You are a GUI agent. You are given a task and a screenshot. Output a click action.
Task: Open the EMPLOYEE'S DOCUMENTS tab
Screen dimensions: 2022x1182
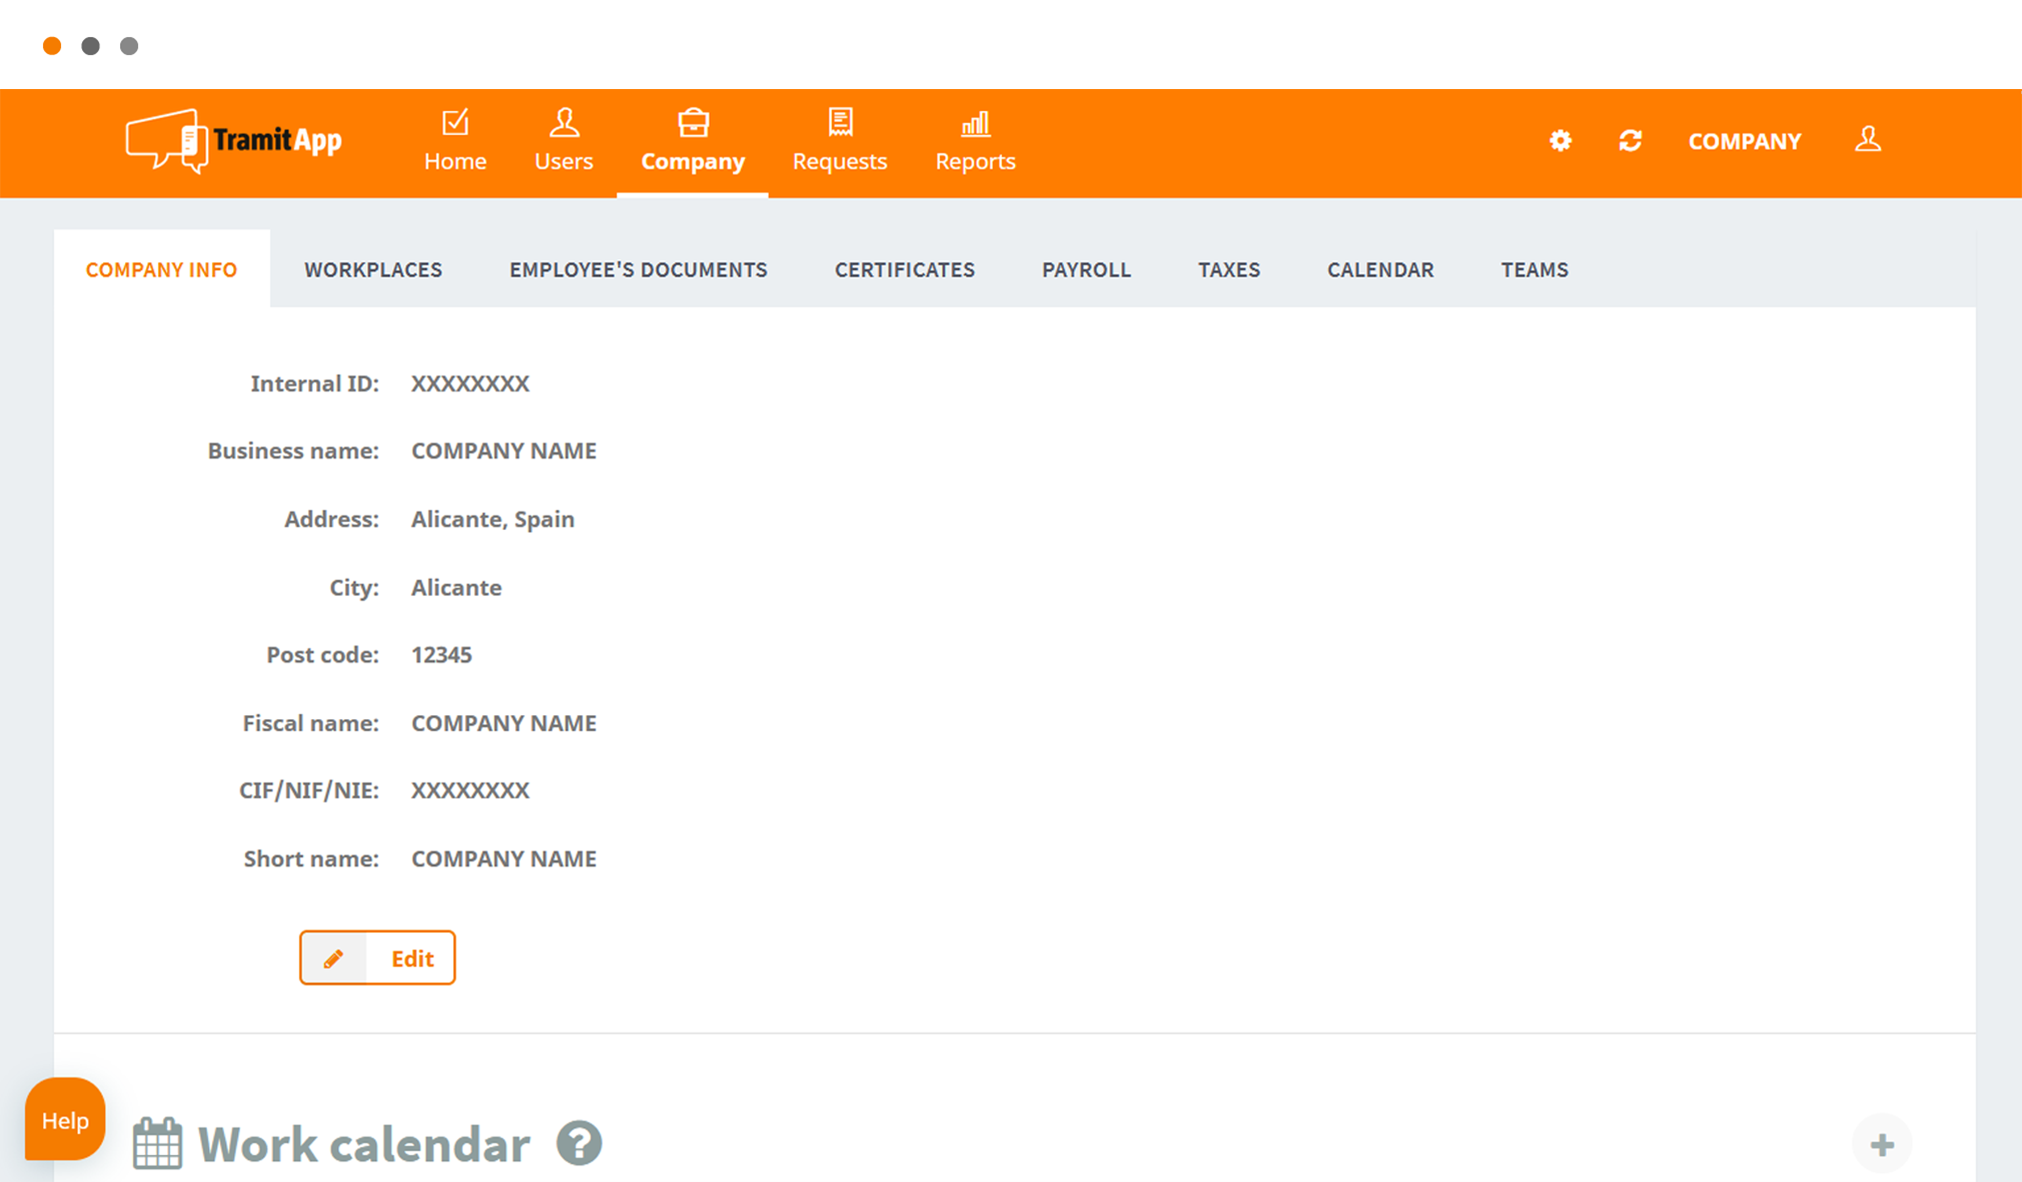click(x=638, y=270)
